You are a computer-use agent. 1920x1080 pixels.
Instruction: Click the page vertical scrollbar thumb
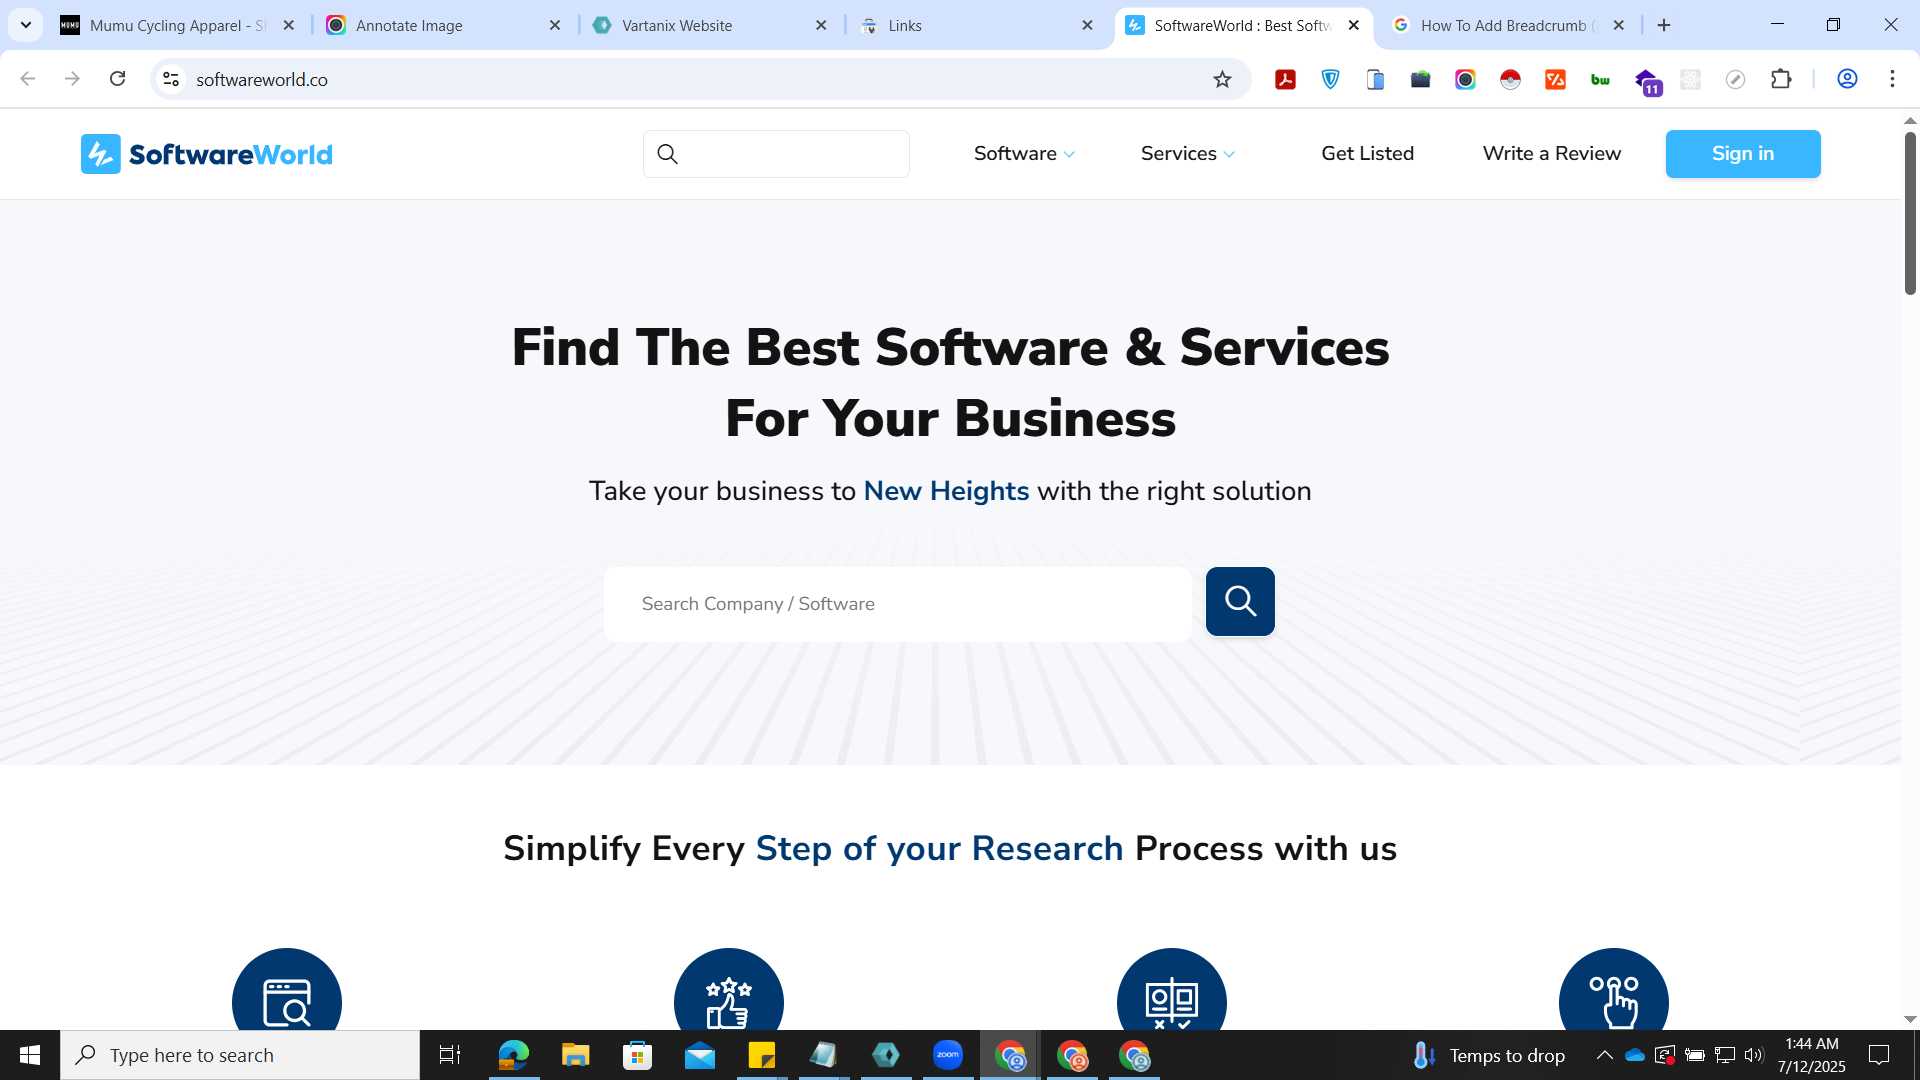pos(1910,212)
